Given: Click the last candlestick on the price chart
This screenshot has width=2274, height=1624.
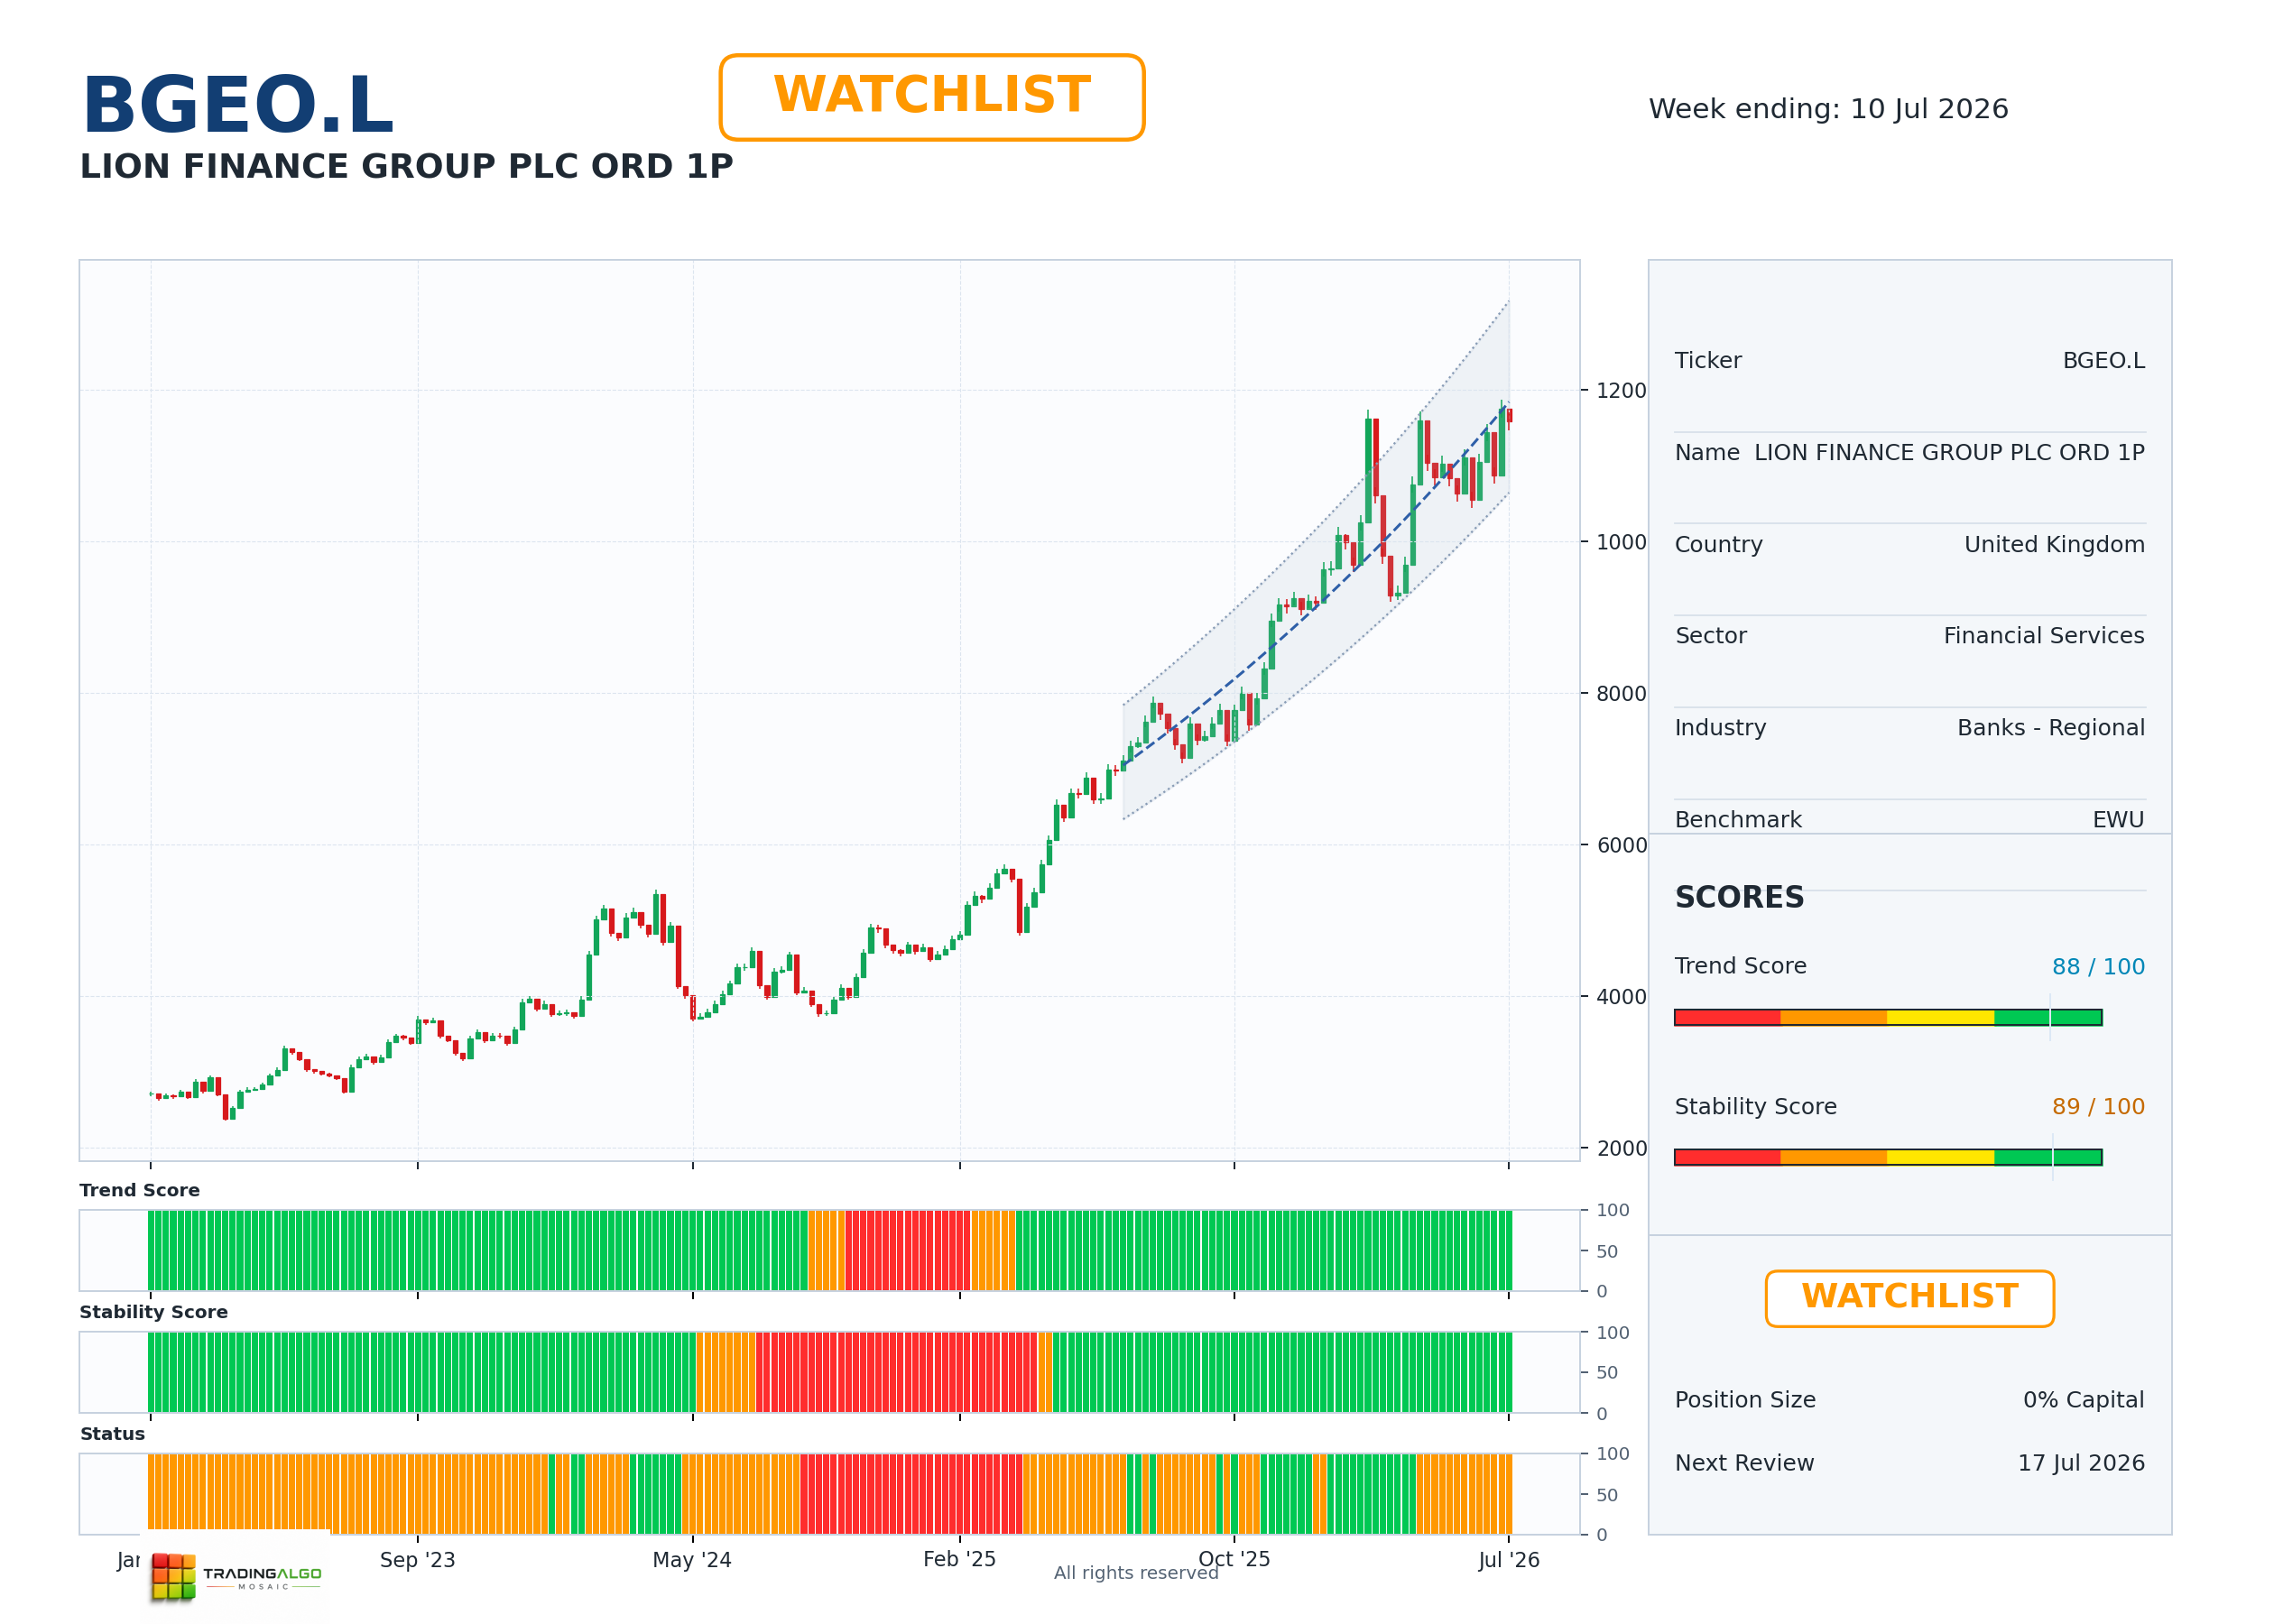Looking at the screenshot, I should 1509,416.
